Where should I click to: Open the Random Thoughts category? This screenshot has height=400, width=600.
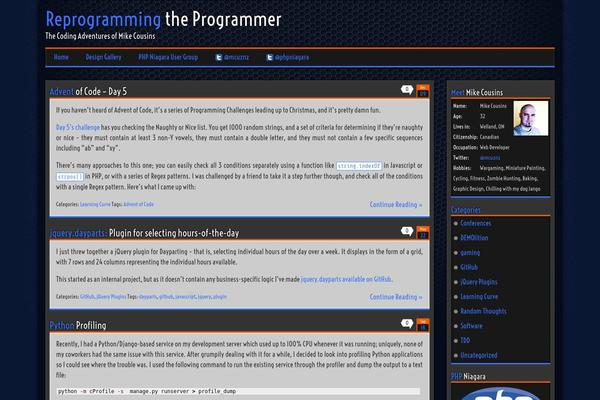[483, 311]
